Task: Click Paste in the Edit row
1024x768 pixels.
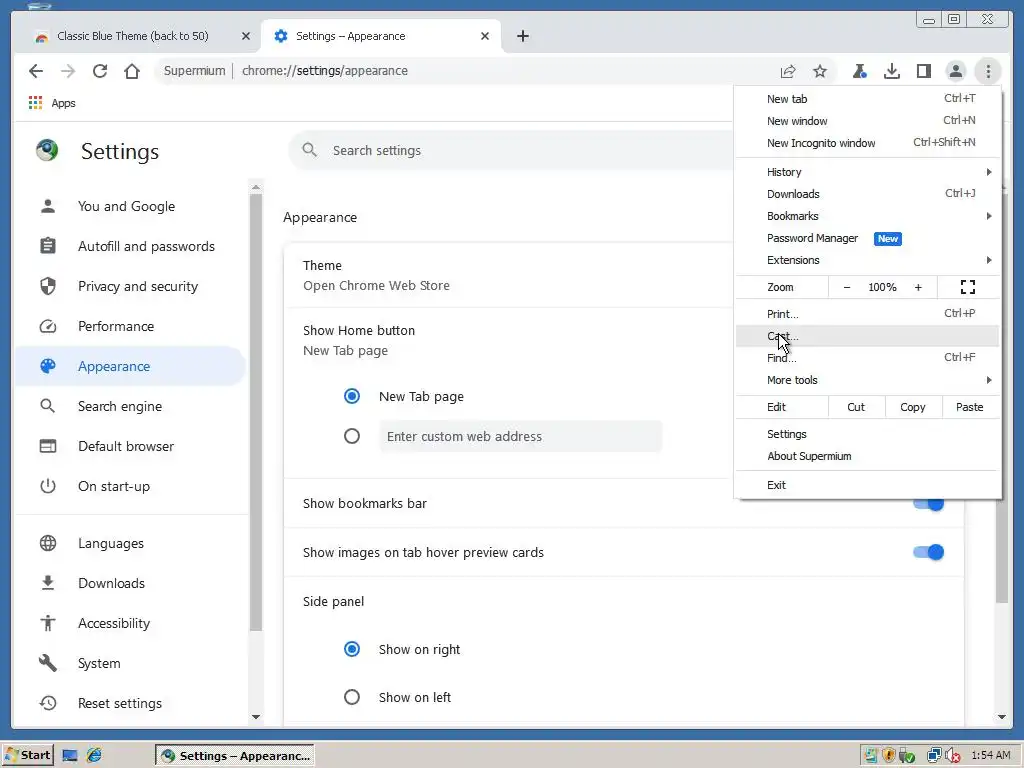Action: [x=970, y=407]
